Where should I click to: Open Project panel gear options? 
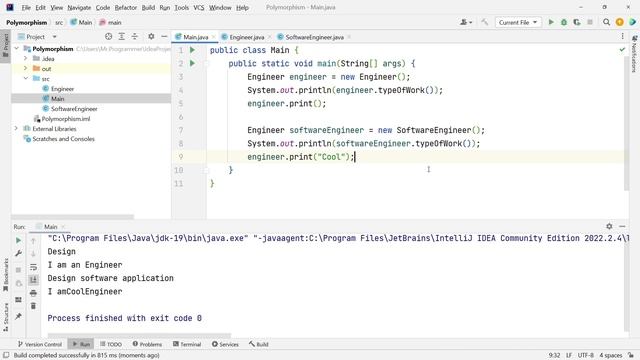point(151,37)
